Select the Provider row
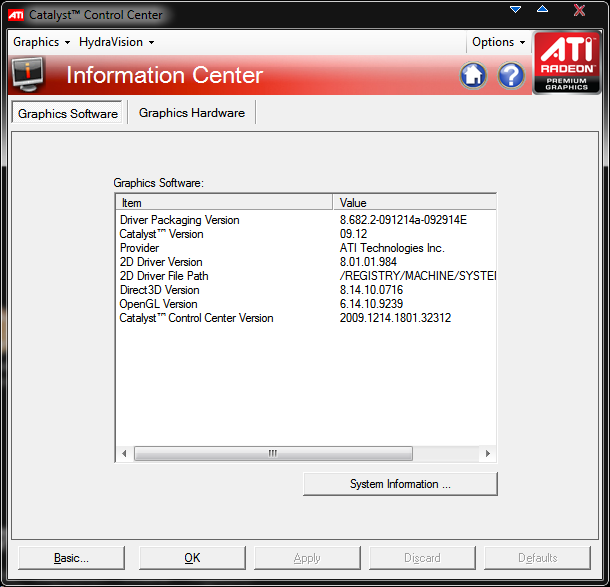This screenshot has height=587, width=610. point(306,248)
